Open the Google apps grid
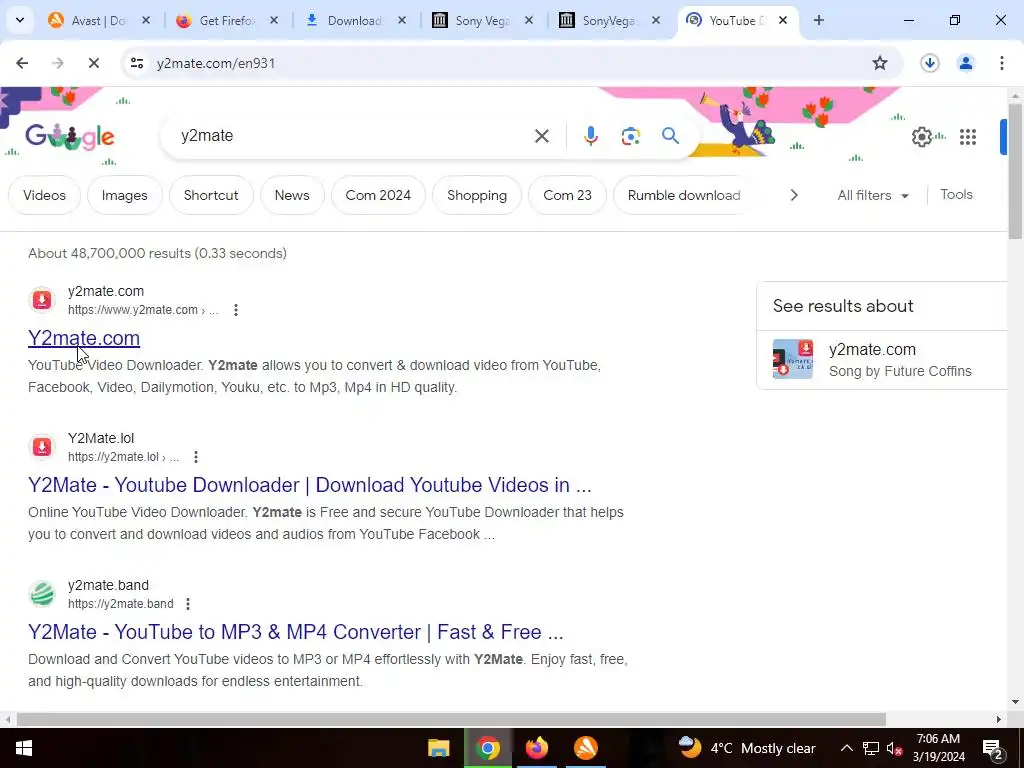The width and height of the screenshot is (1024, 768). click(968, 137)
